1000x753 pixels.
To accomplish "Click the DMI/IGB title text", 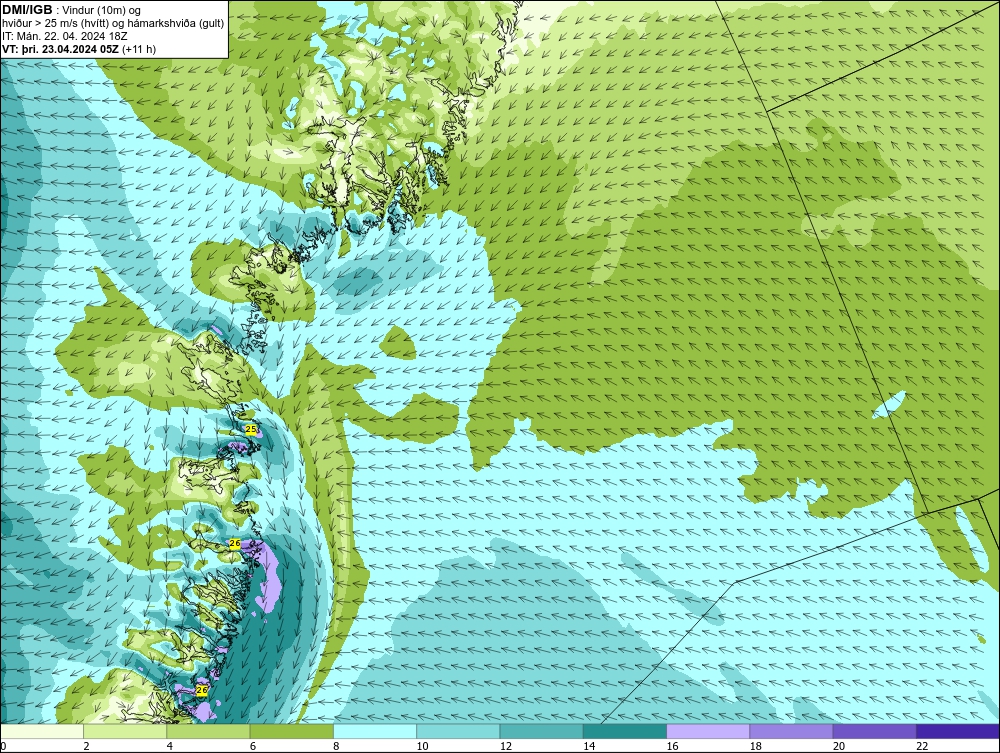I will pos(27,10).
